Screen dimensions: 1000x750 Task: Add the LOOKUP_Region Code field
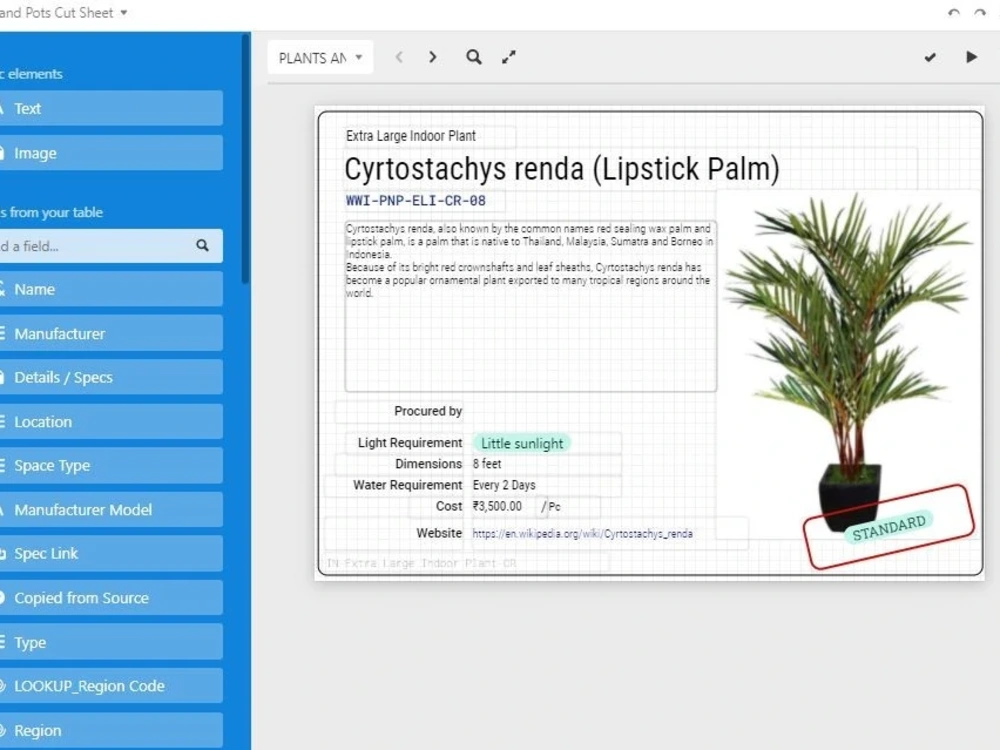pyautogui.click(x=111, y=686)
